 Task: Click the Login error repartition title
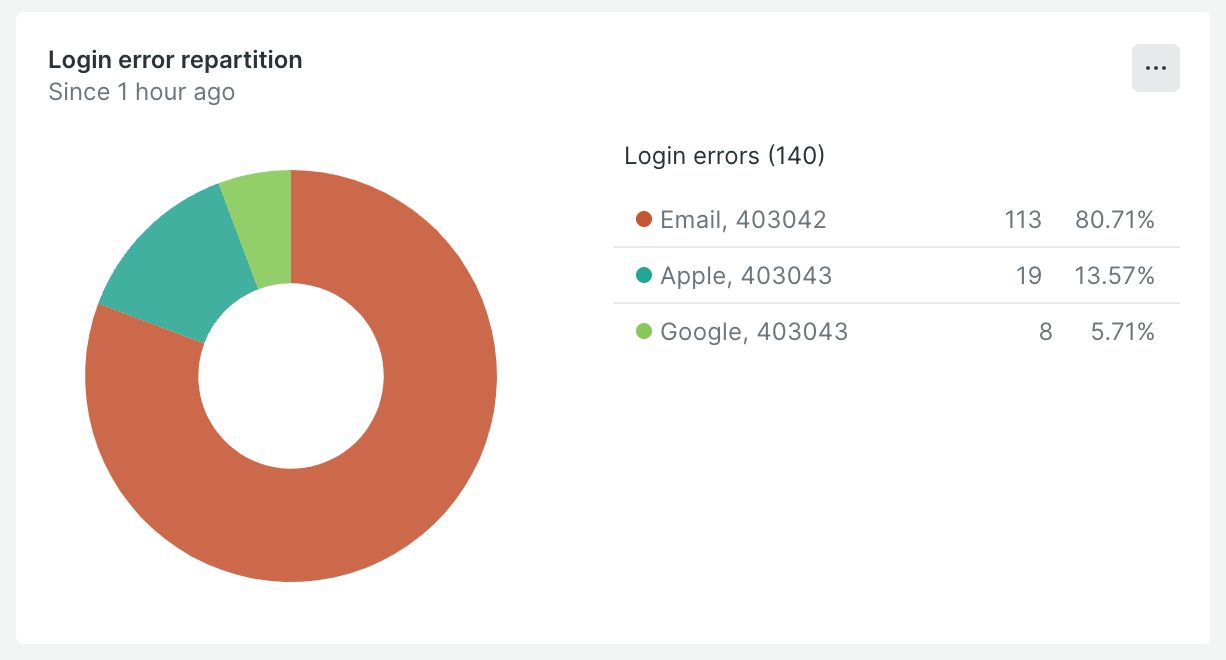[x=175, y=60]
